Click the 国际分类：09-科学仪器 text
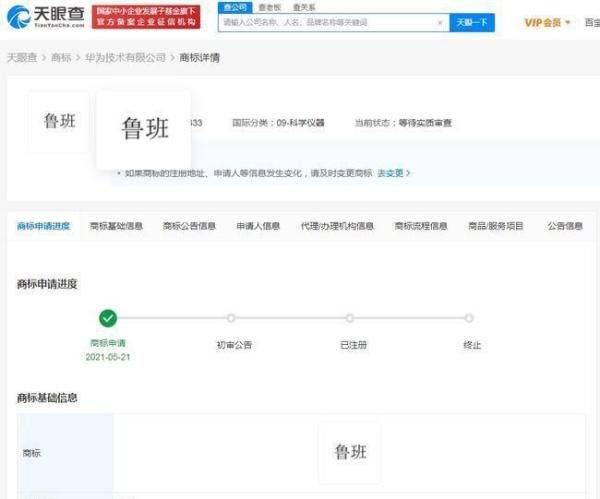This screenshot has height=499, width=600. coord(278,123)
